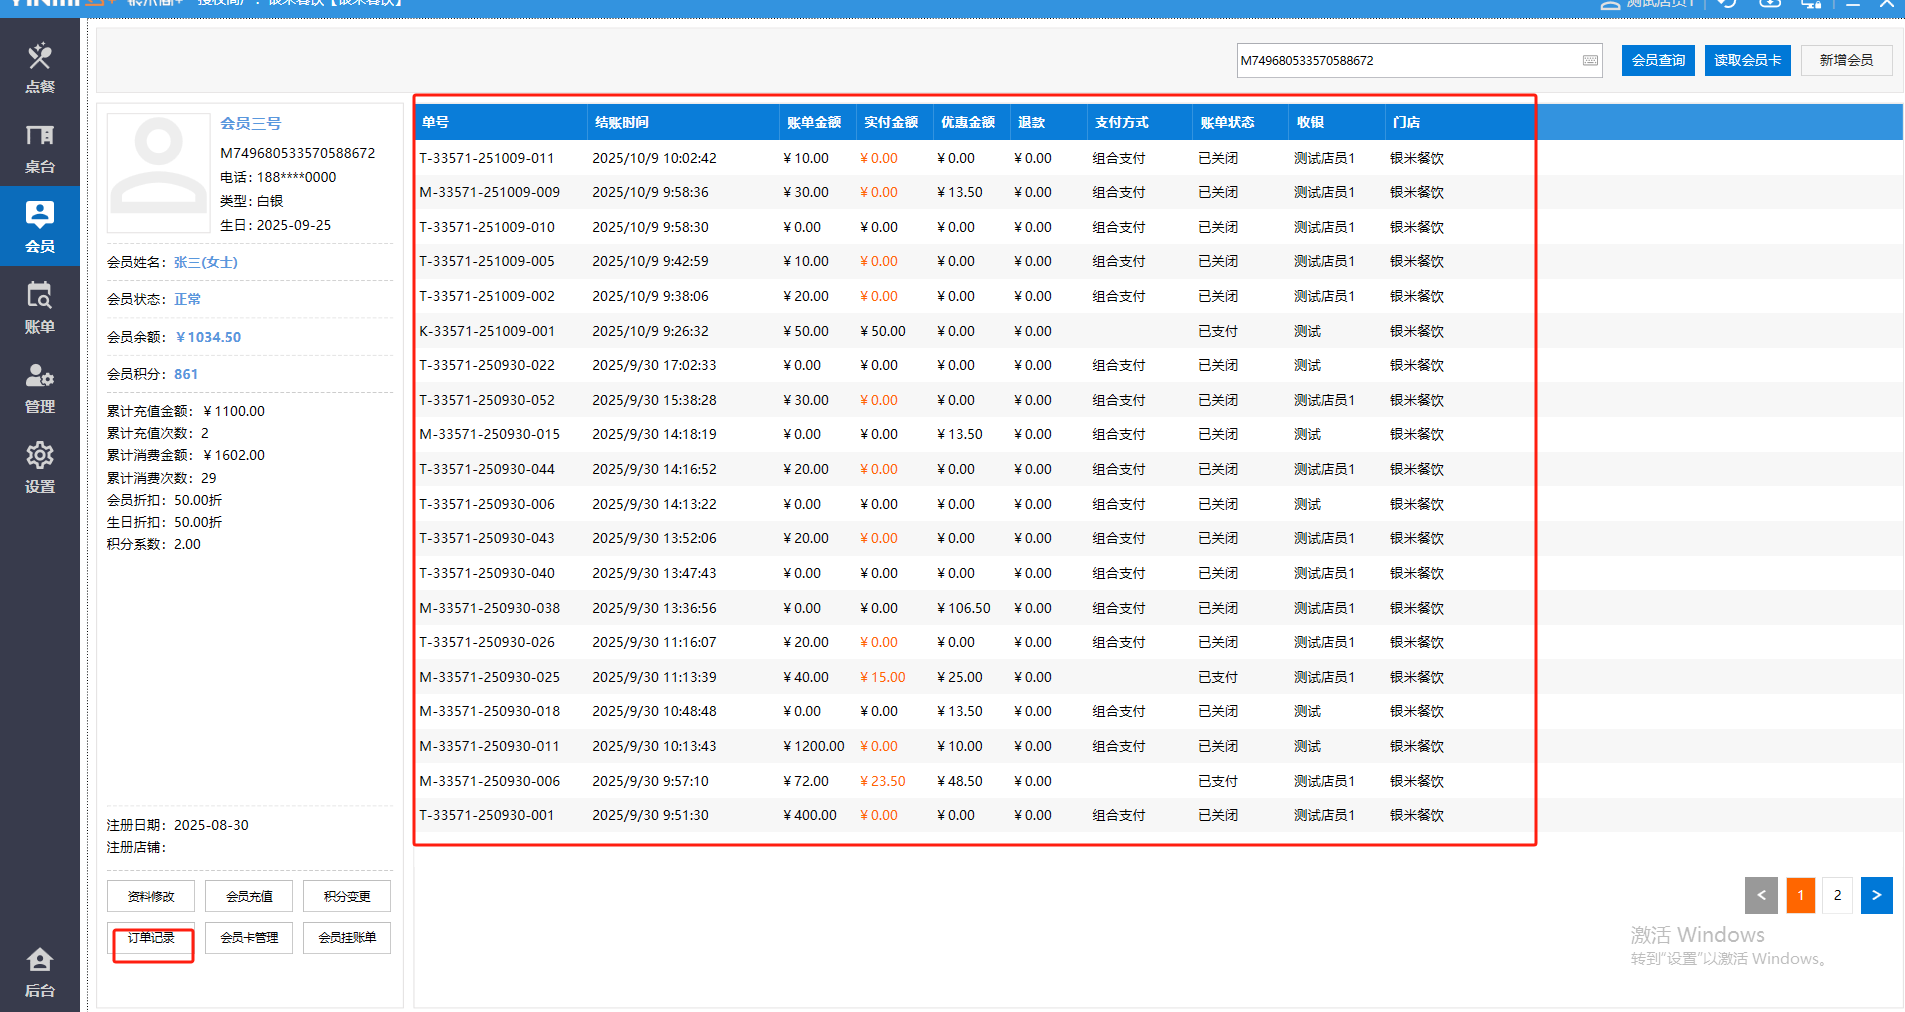
Task: Open 会员卡管理 card management
Action: click(x=249, y=938)
